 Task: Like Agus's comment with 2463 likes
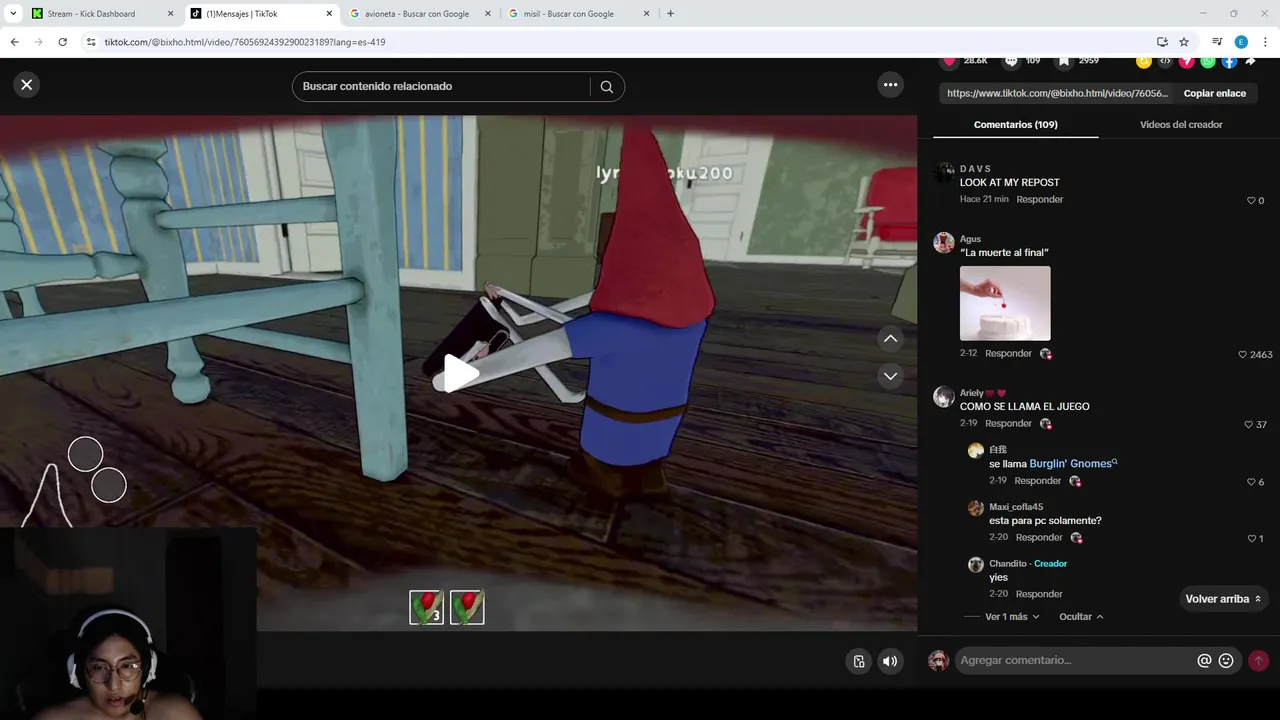pos(1243,355)
